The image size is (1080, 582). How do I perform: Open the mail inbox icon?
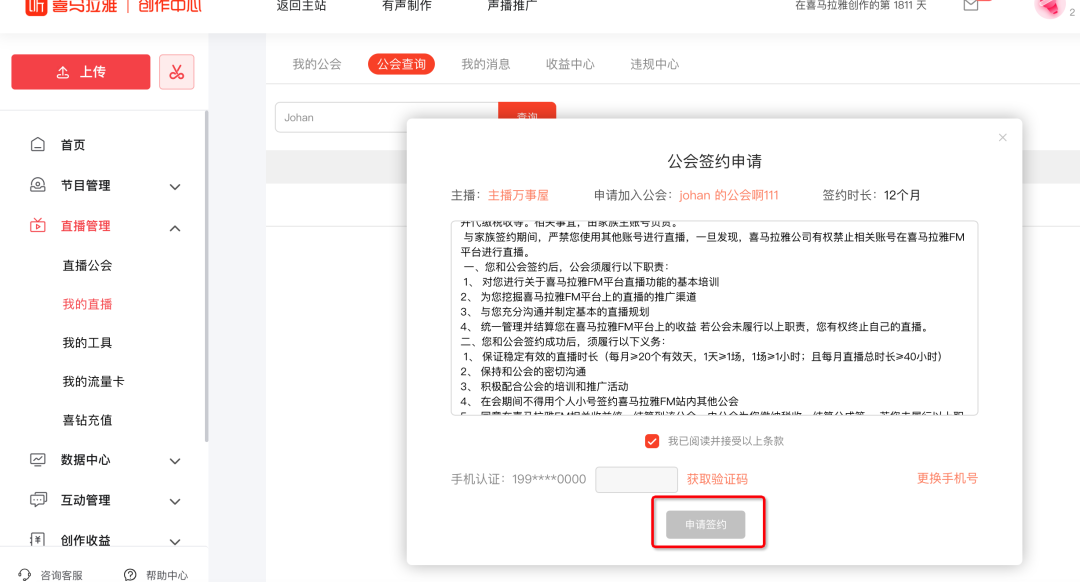click(x=970, y=6)
